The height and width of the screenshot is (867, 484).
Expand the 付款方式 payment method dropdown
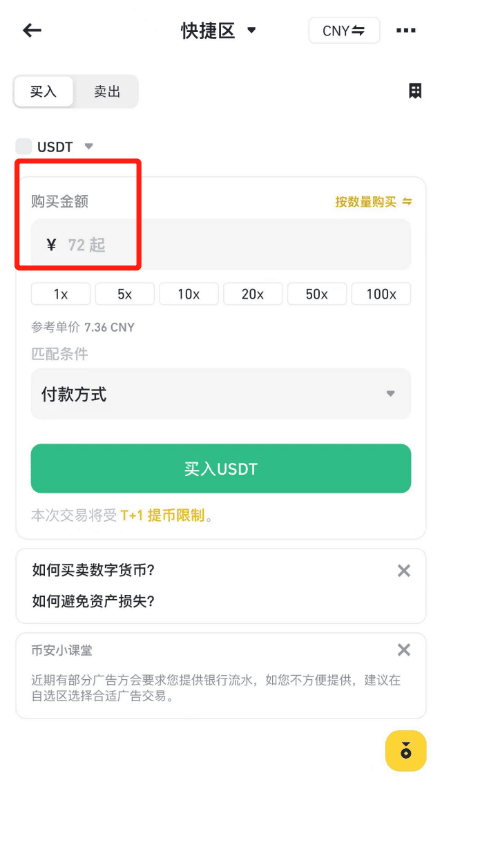221,394
